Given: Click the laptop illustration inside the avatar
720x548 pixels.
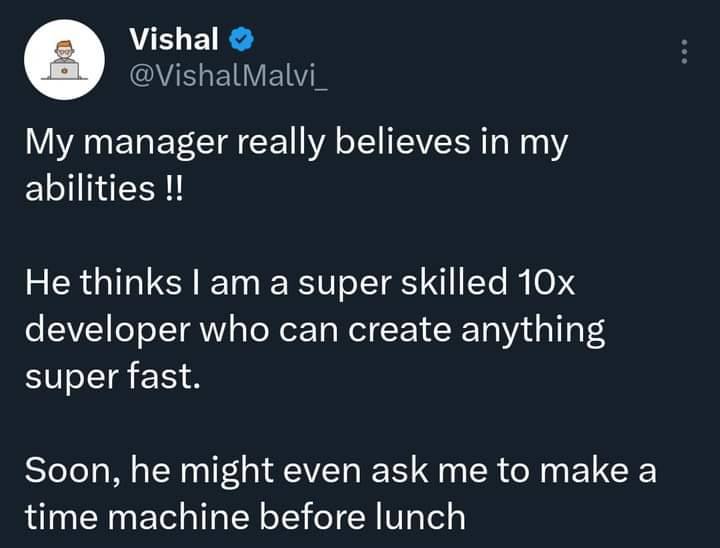Looking at the screenshot, I should click(x=64, y=71).
